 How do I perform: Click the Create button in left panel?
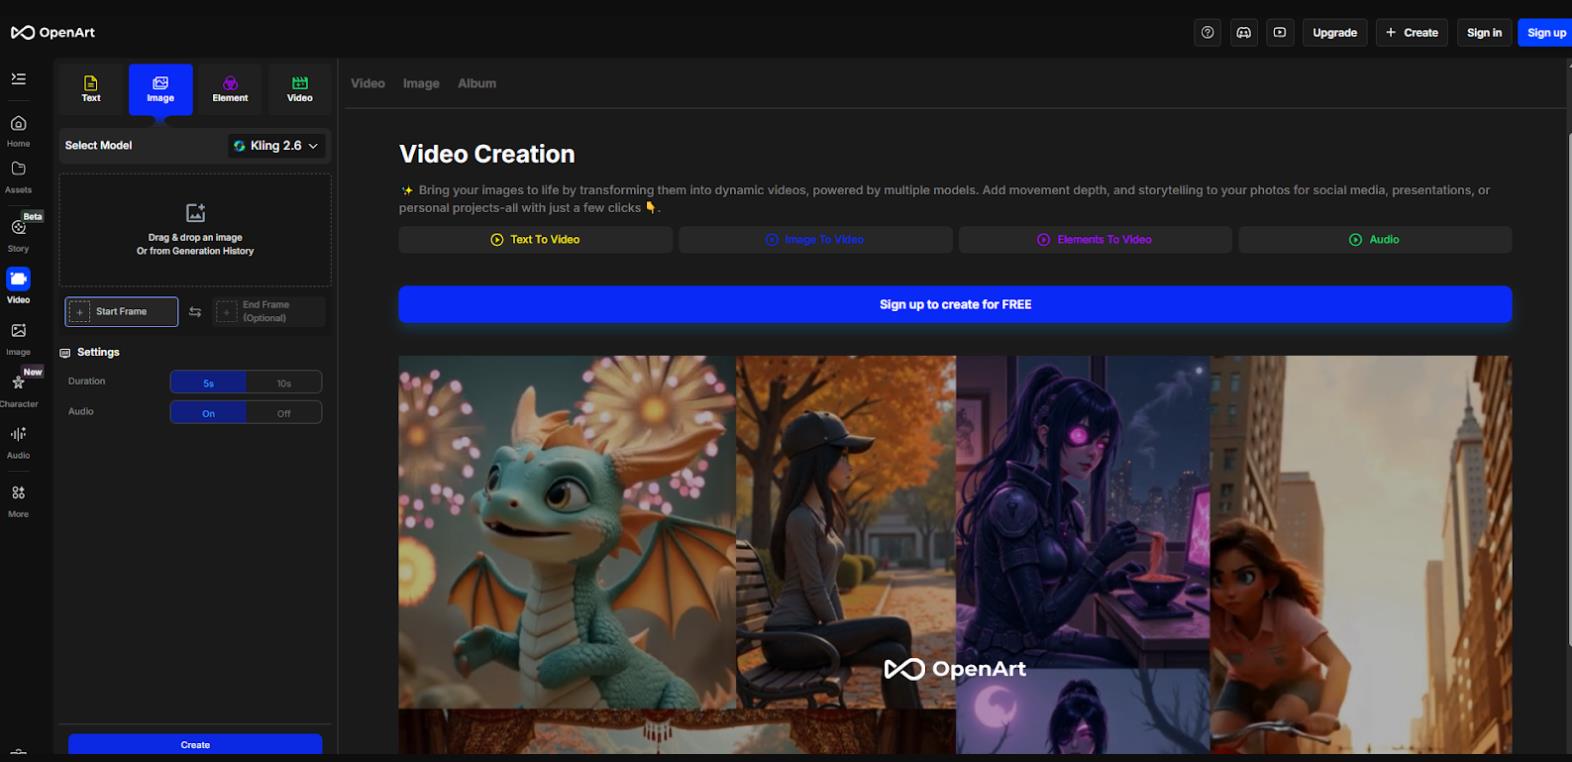(x=195, y=745)
